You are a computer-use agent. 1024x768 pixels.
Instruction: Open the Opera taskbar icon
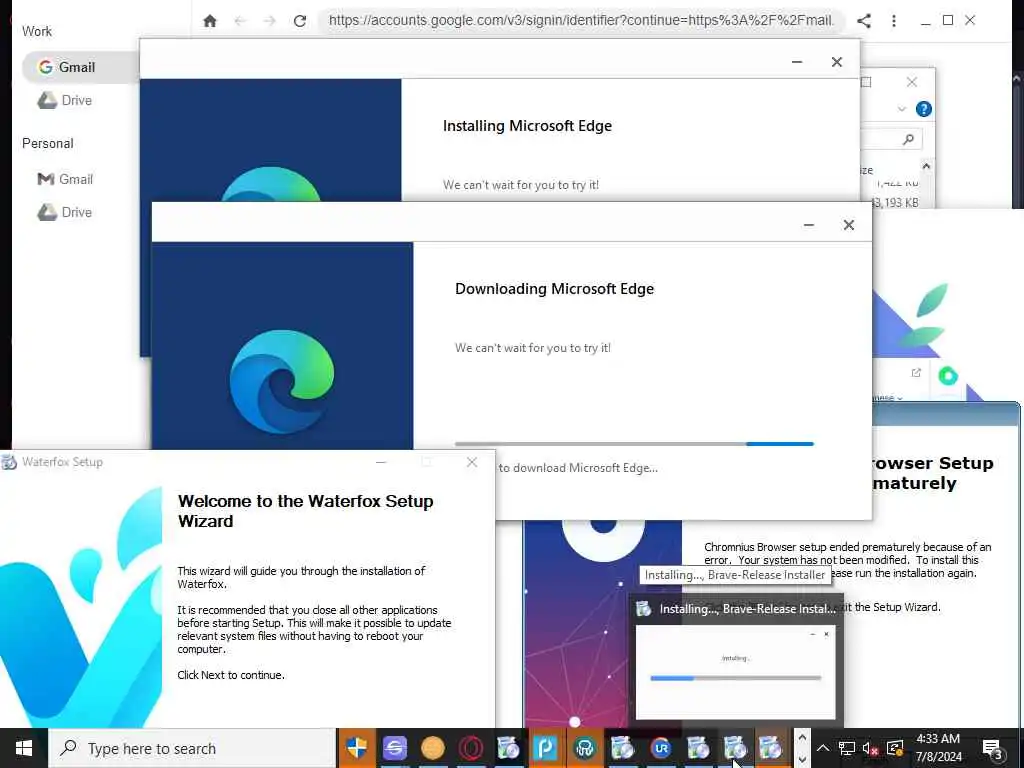pos(470,748)
